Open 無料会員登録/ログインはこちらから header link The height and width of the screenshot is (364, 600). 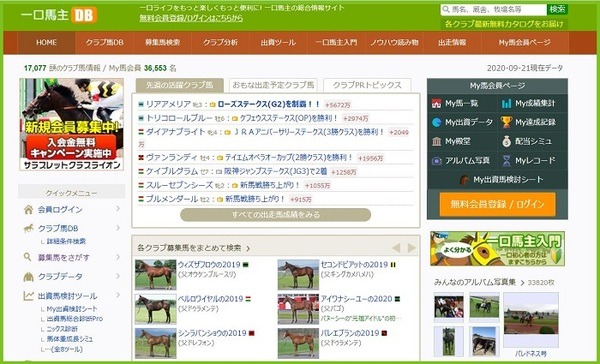point(191,18)
